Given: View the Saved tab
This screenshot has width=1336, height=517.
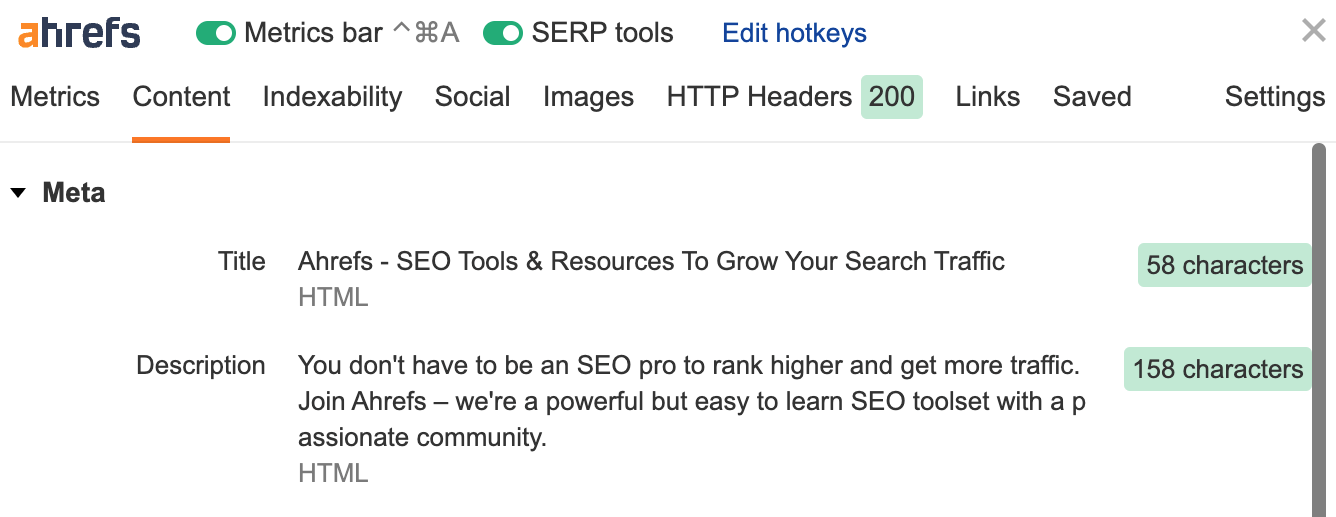Looking at the screenshot, I should click(x=1092, y=97).
